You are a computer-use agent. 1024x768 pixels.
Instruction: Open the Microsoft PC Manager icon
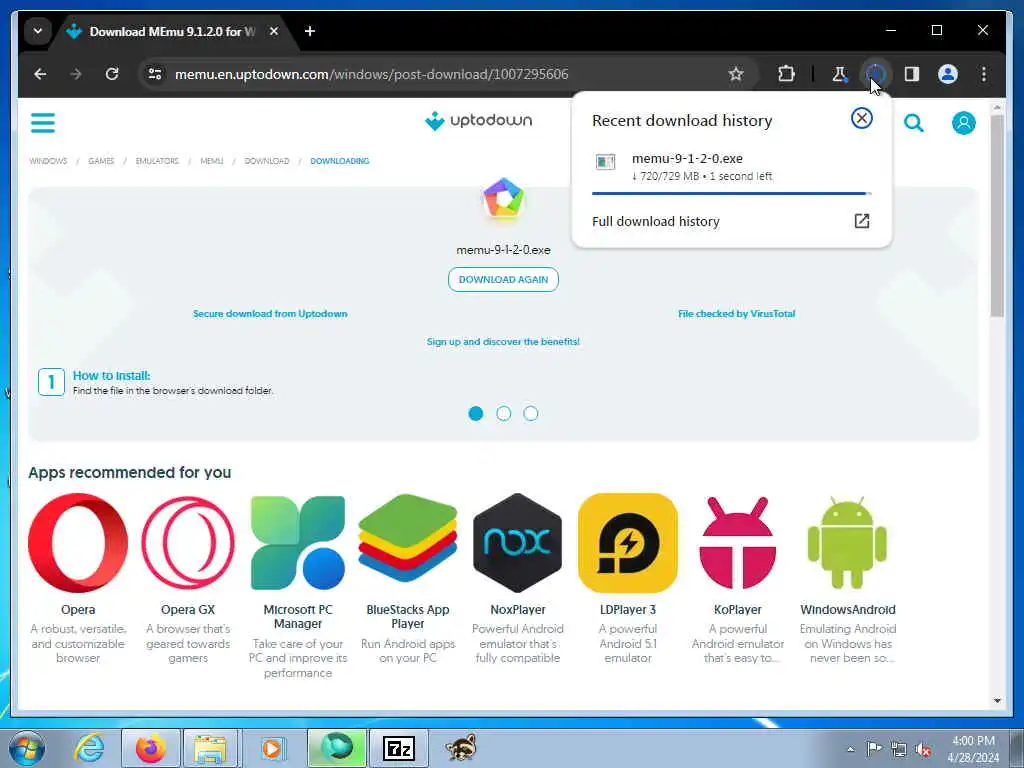298,543
